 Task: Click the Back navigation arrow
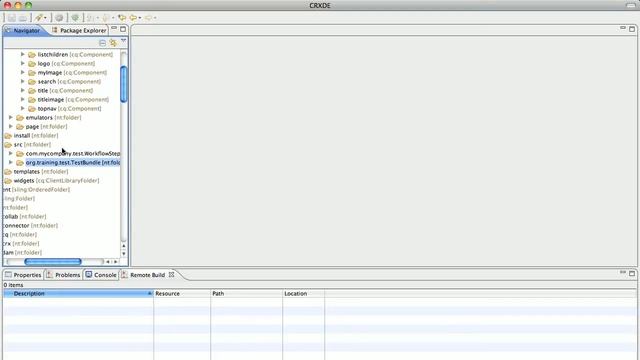pyautogui.click(x=133, y=18)
